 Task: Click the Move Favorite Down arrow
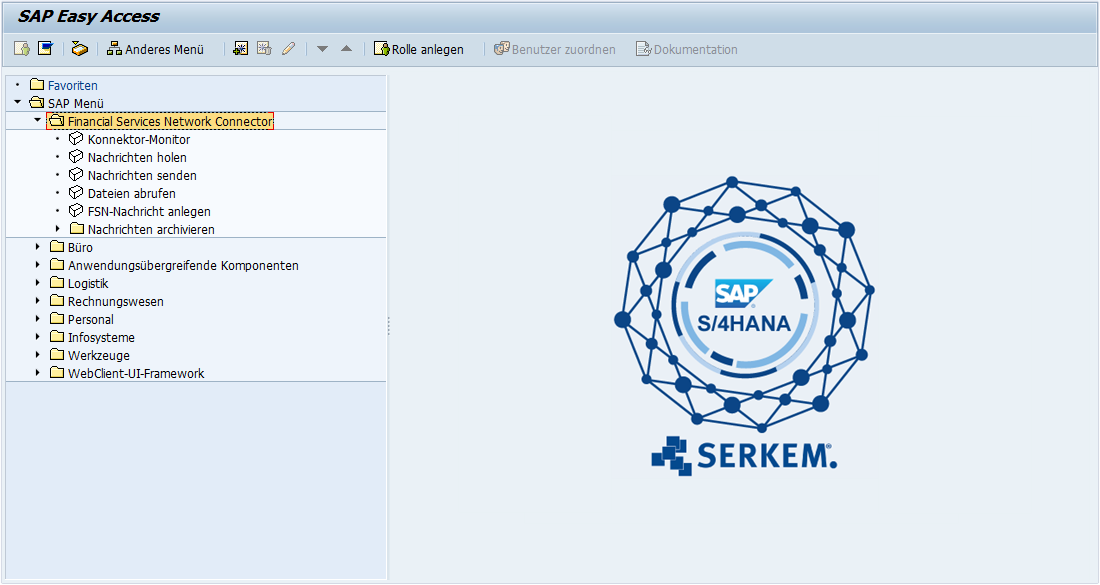coord(322,49)
